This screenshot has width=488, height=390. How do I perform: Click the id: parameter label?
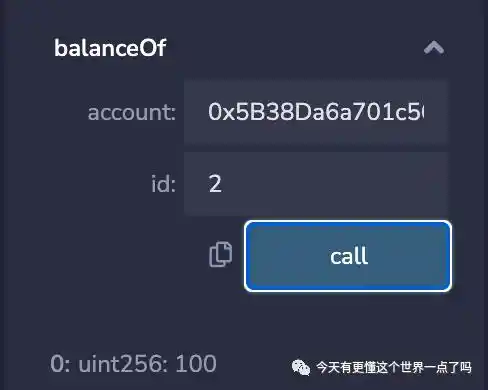[x=163, y=184]
